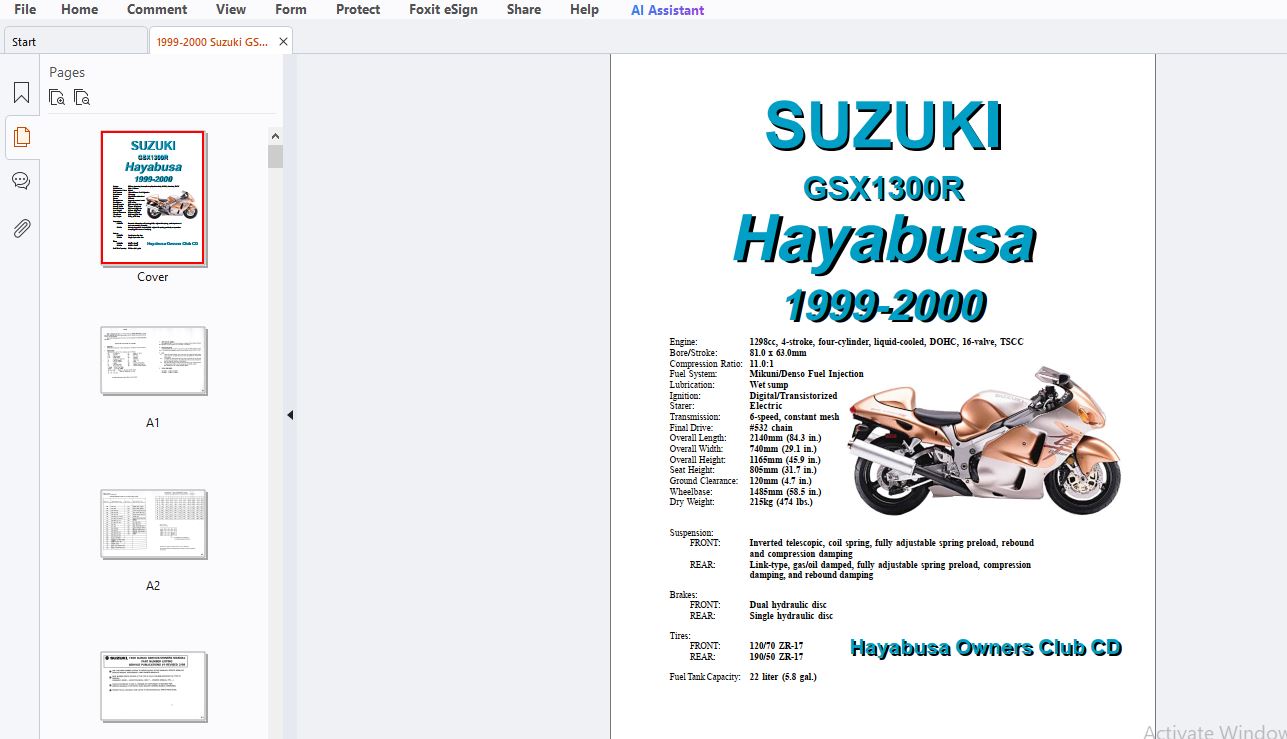Click the '2140mm (84.3 in.)' overall length
The width and height of the screenshot is (1287, 739).
785,438
